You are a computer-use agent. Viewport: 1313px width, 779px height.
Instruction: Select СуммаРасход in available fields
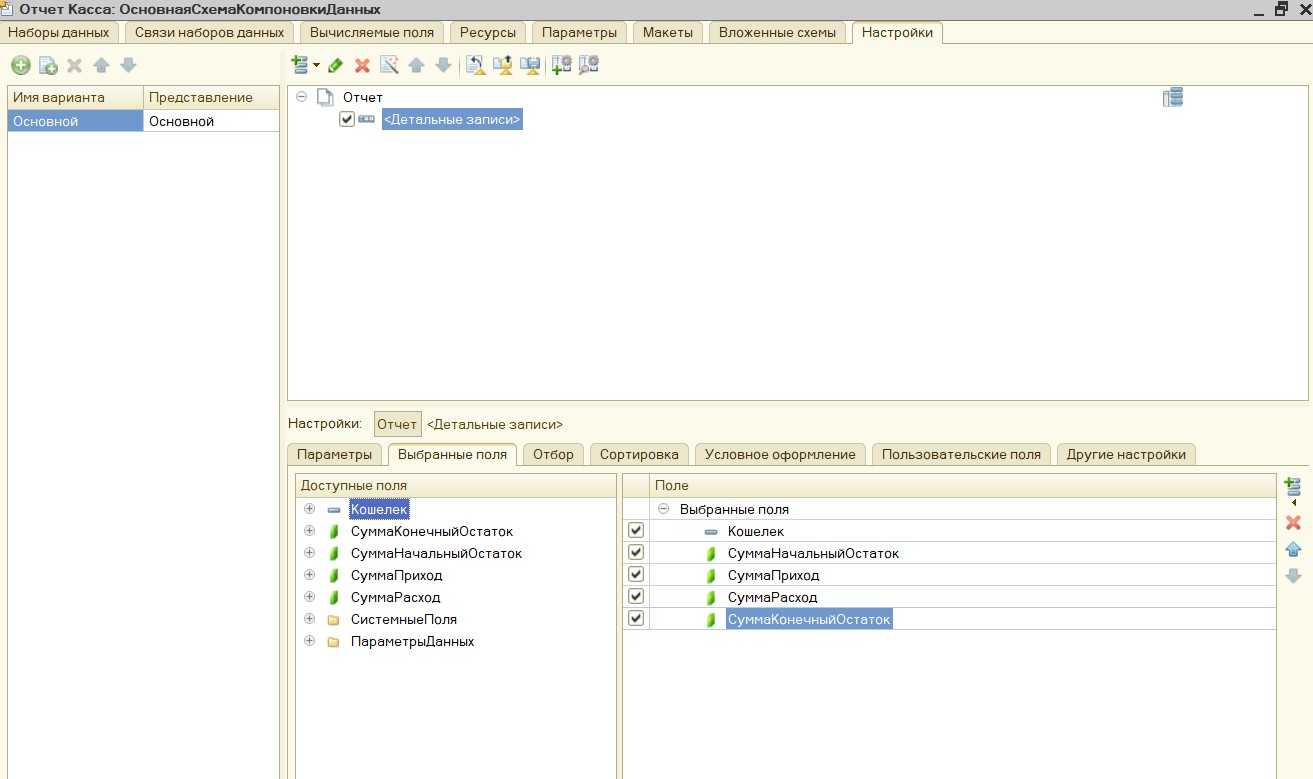click(x=395, y=597)
